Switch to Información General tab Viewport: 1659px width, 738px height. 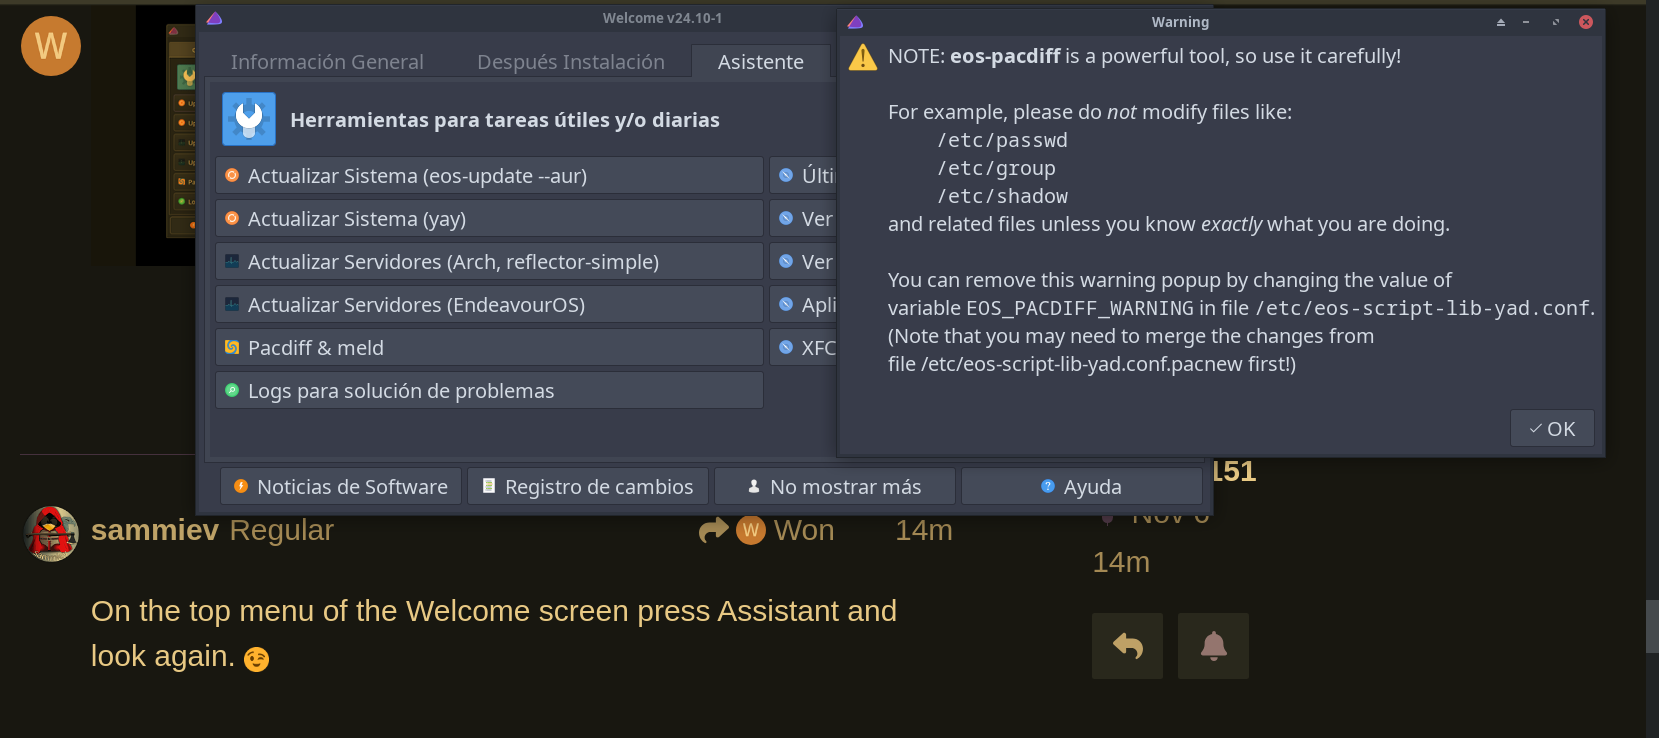(x=327, y=62)
